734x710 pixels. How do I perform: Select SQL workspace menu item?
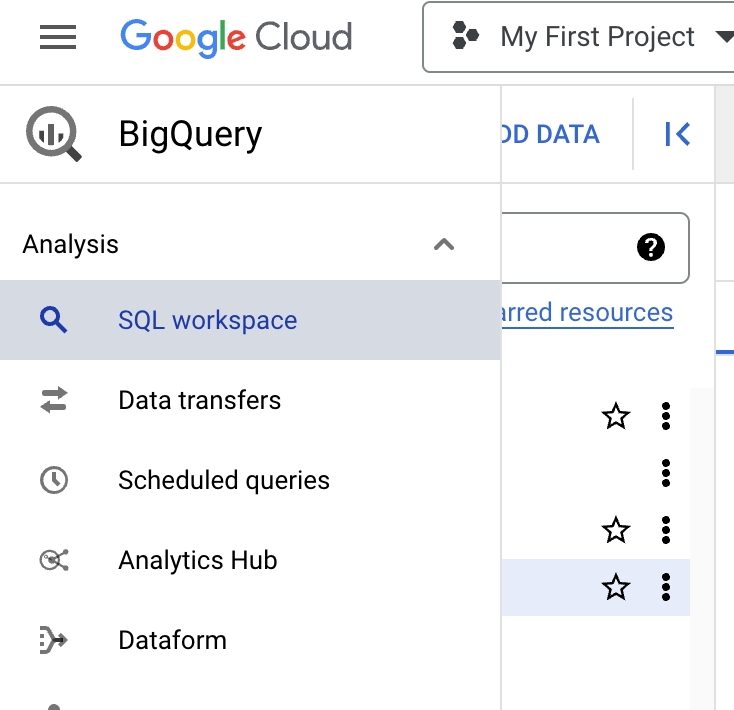pyautogui.click(x=207, y=321)
